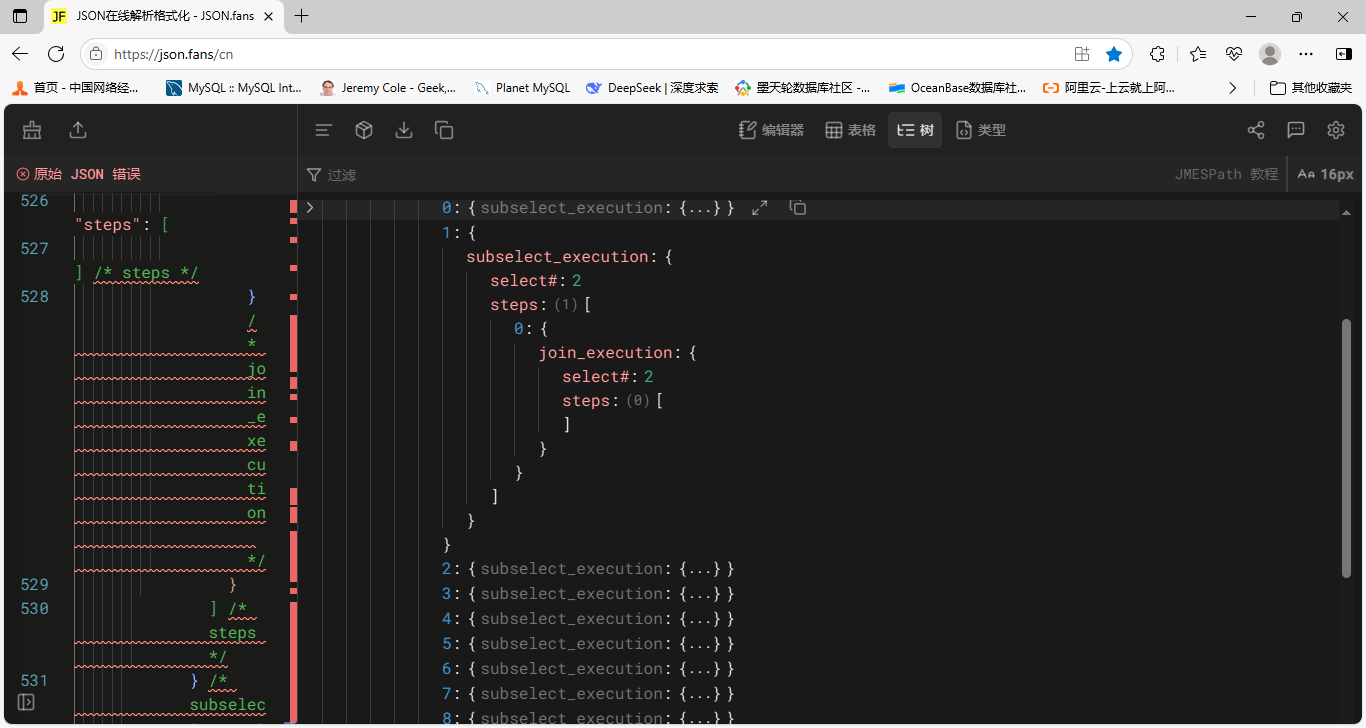Open the Jeremy Cole - Geek bookmark

click(x=388, y=88)
